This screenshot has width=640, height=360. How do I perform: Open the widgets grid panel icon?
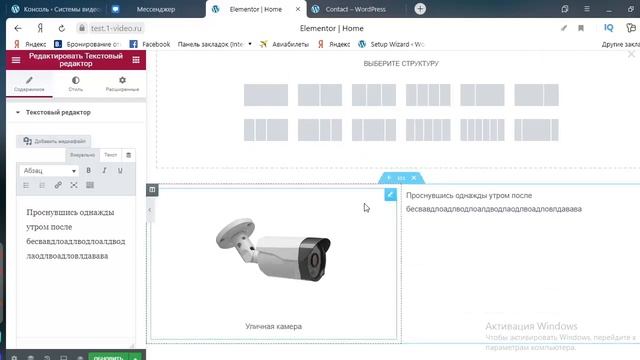136,60
